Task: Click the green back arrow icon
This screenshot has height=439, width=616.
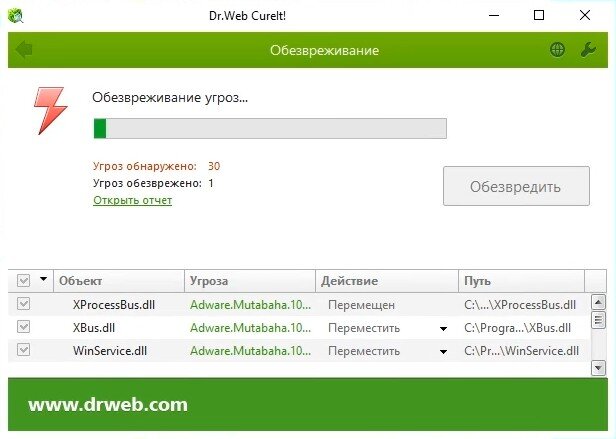Action: click(x=24, y=50)
